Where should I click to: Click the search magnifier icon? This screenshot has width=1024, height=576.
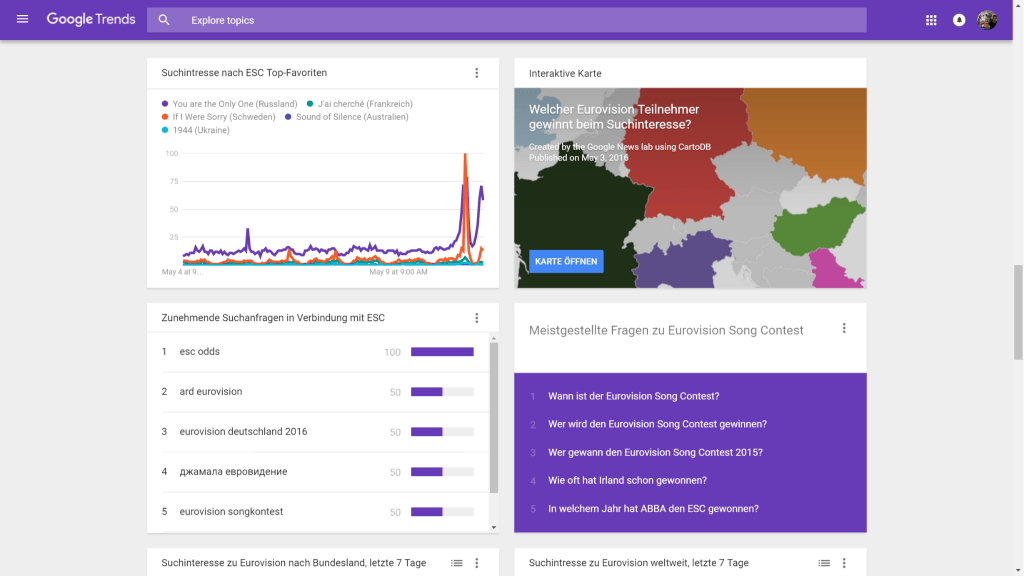pos(164,20)
